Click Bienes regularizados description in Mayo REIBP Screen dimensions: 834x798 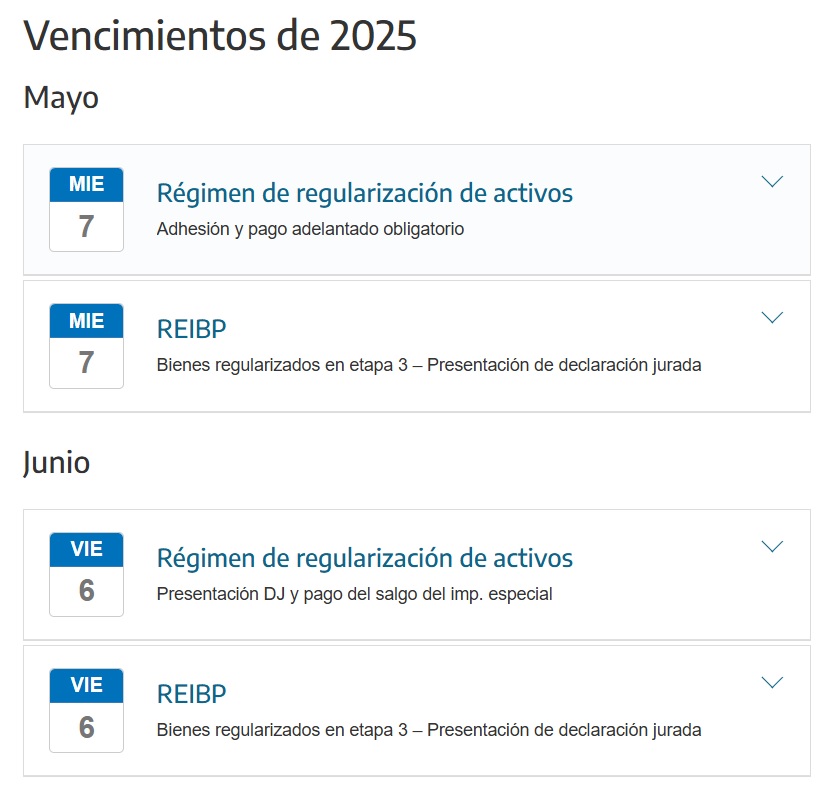click(429, 365)
